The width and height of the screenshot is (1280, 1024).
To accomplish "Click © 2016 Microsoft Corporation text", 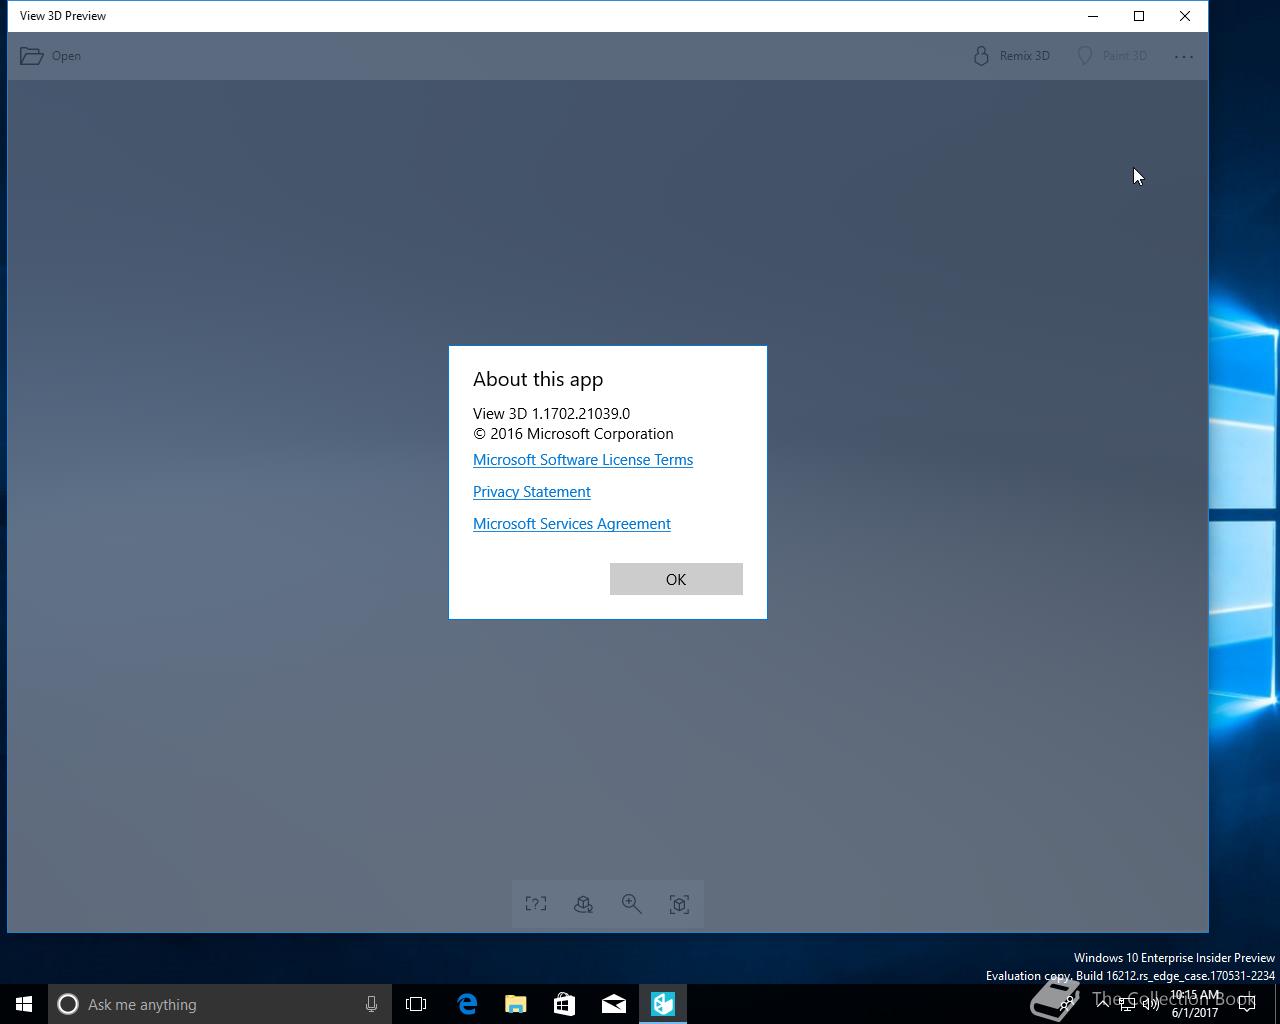I will 574,433.
